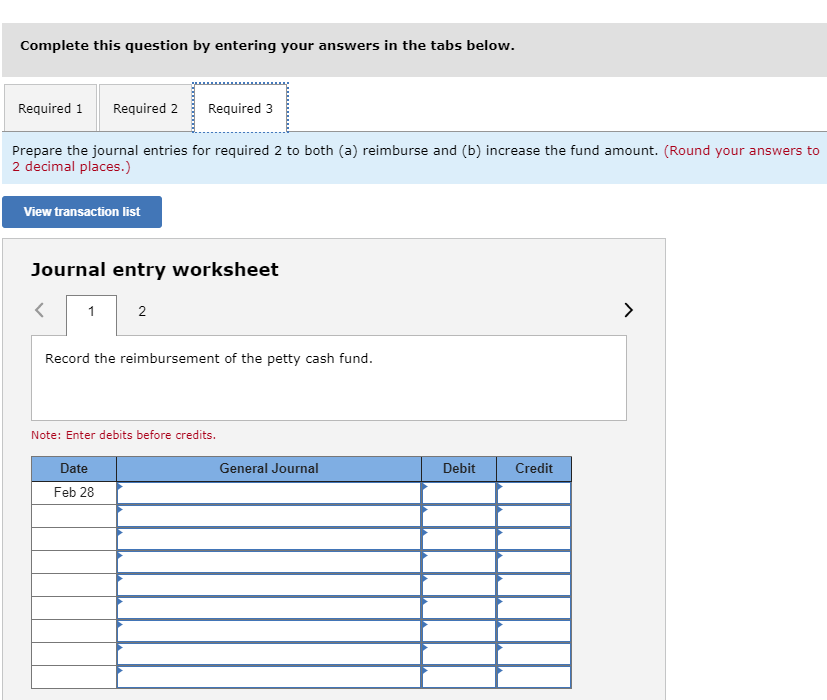Click the right chevron to advance journal entries

pos(628,310)
